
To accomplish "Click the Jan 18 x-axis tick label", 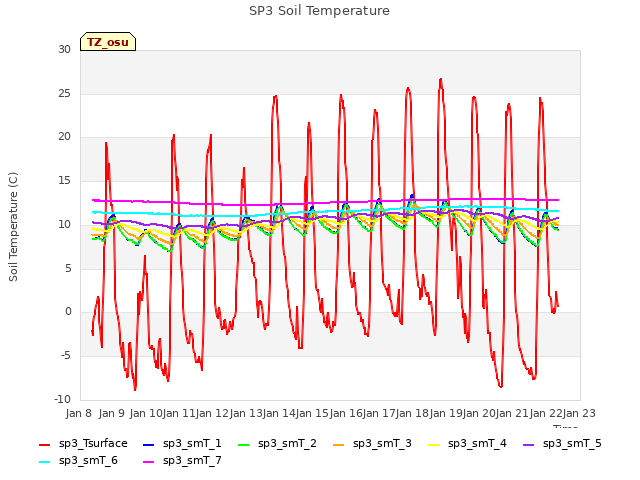I will click(412, 413).
